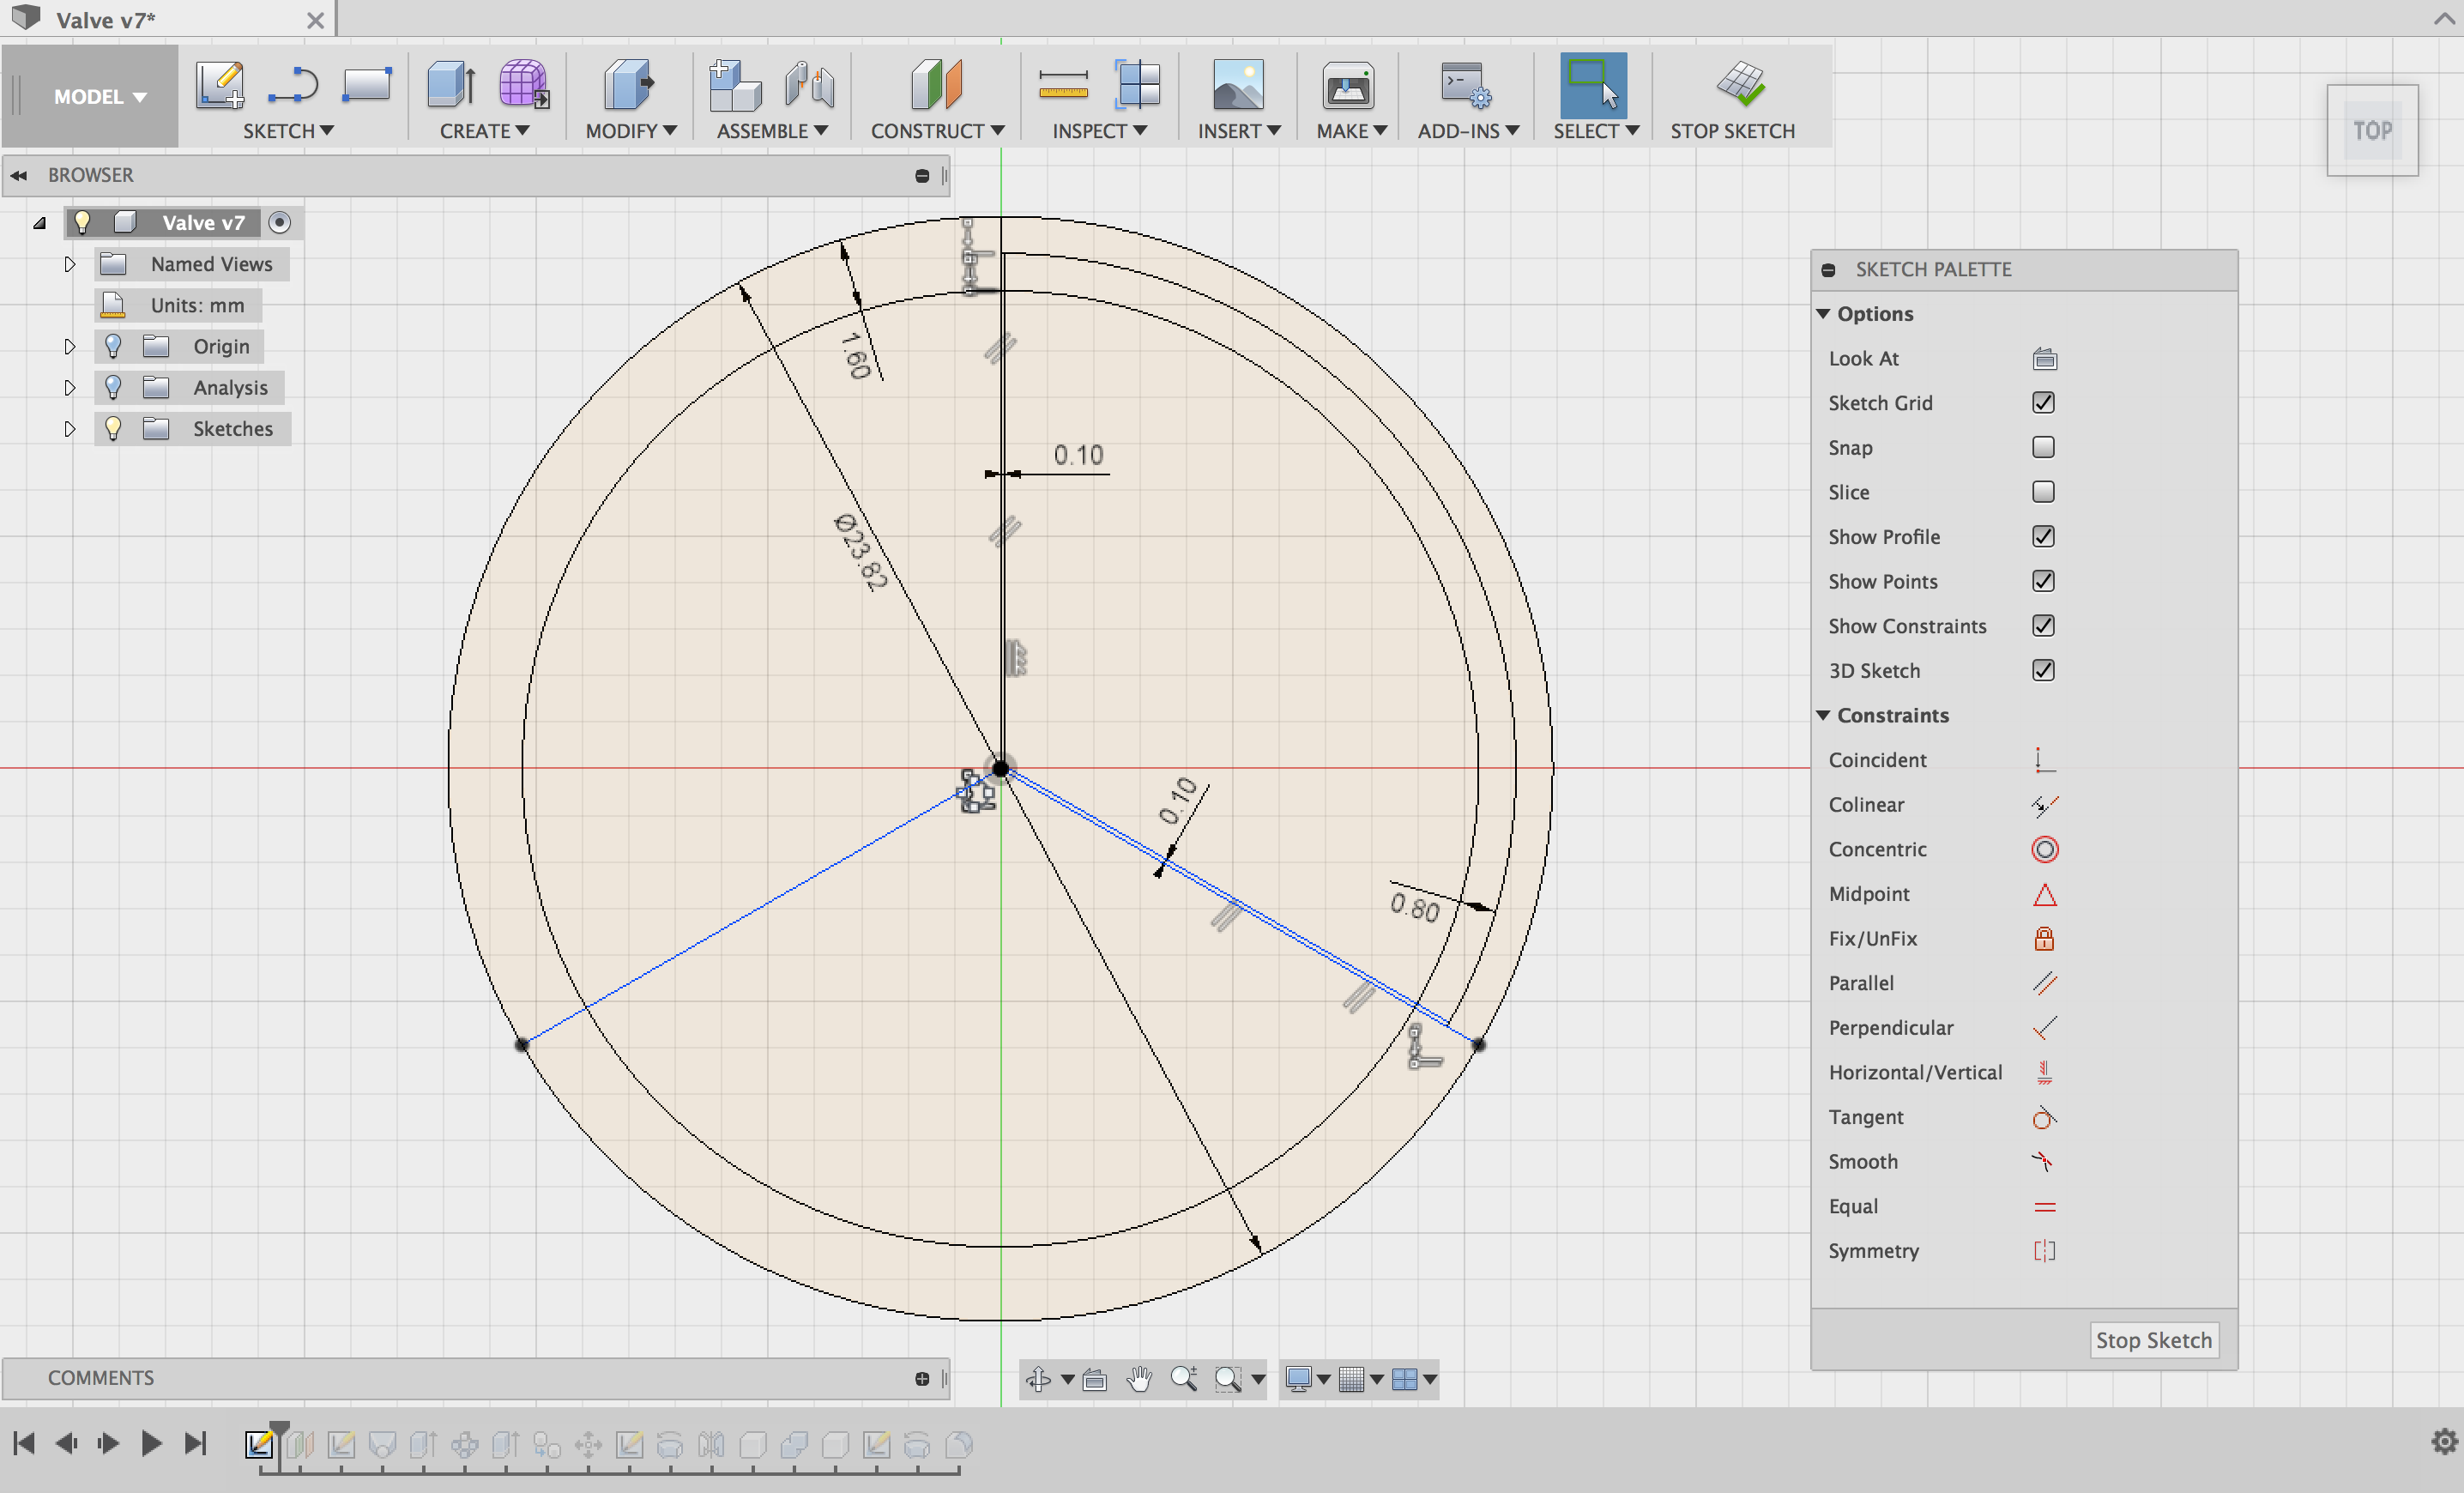
Task: Select the Stop Sketch toolbar icon
Action: [x=1741, y=84]
